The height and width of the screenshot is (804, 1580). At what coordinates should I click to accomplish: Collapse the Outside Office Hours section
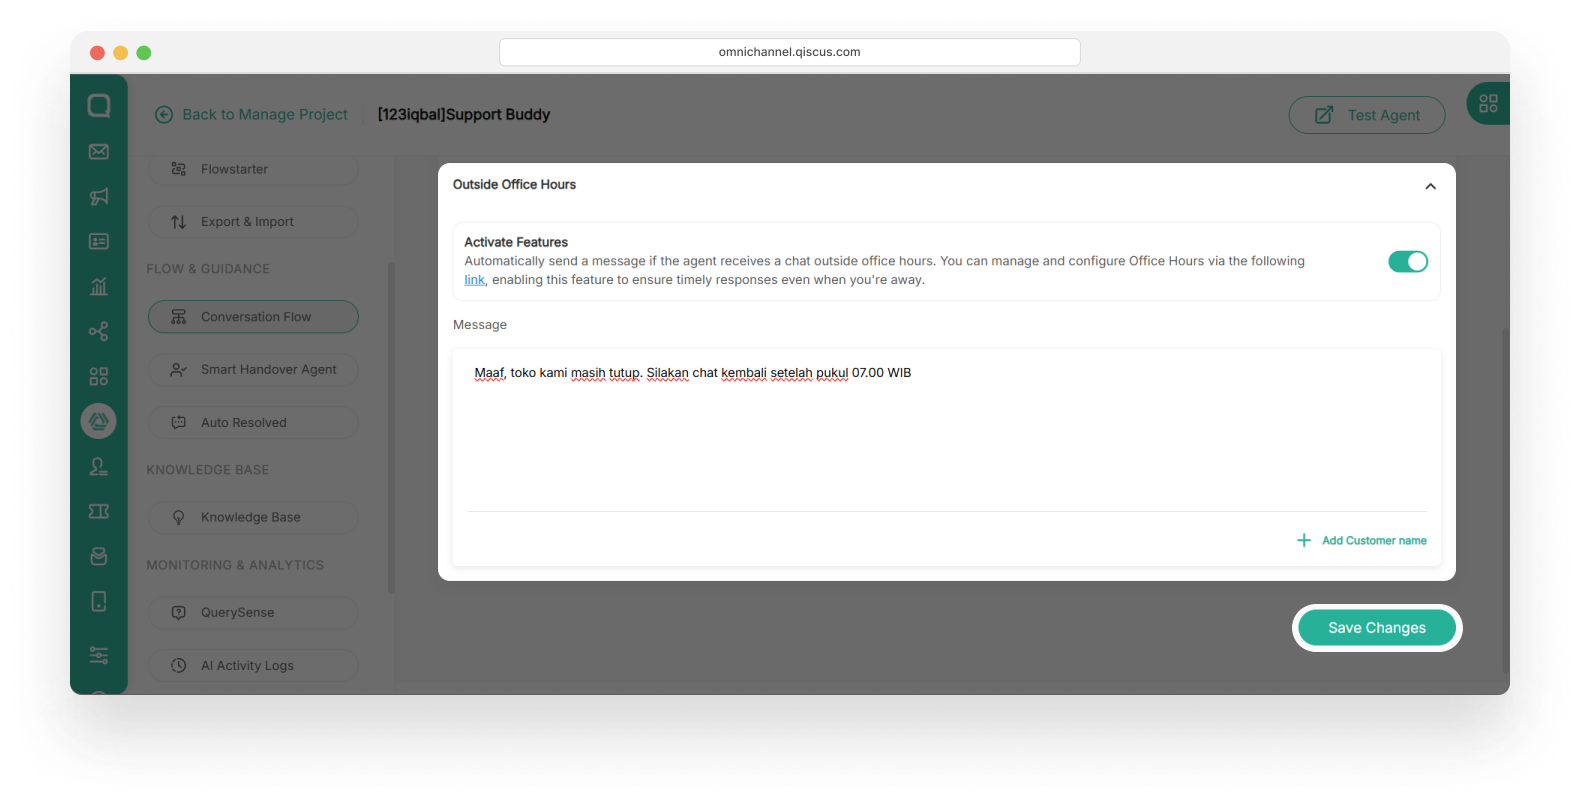coord(1430,186)
